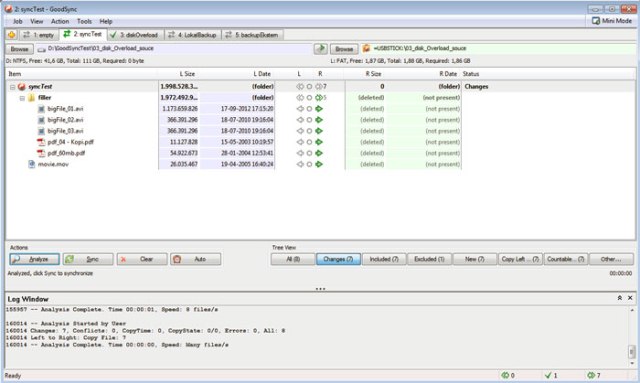Collapse the filler folder tree node
Viewport: 640px width, 383px height.
22,98
